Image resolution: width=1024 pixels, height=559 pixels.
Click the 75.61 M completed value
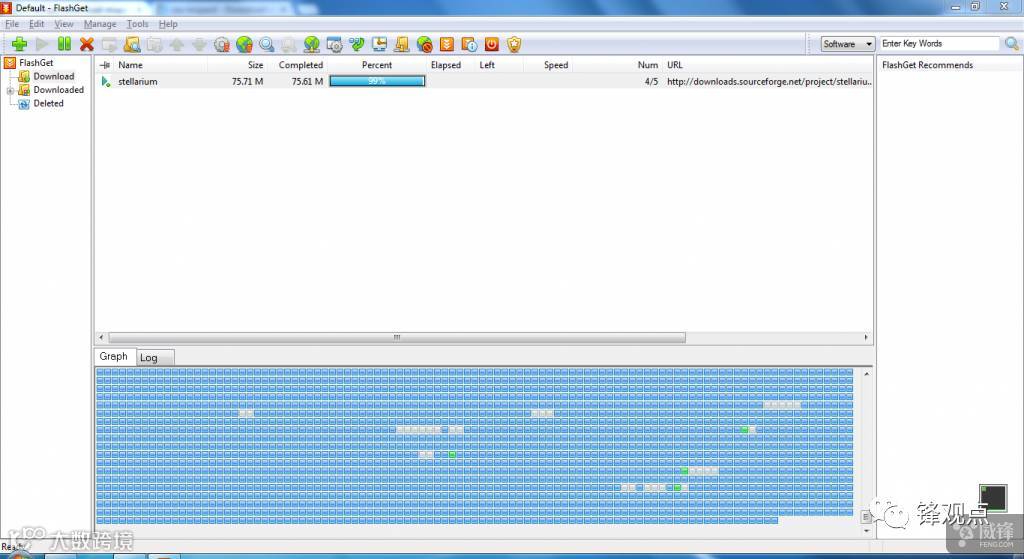[307, 82]
